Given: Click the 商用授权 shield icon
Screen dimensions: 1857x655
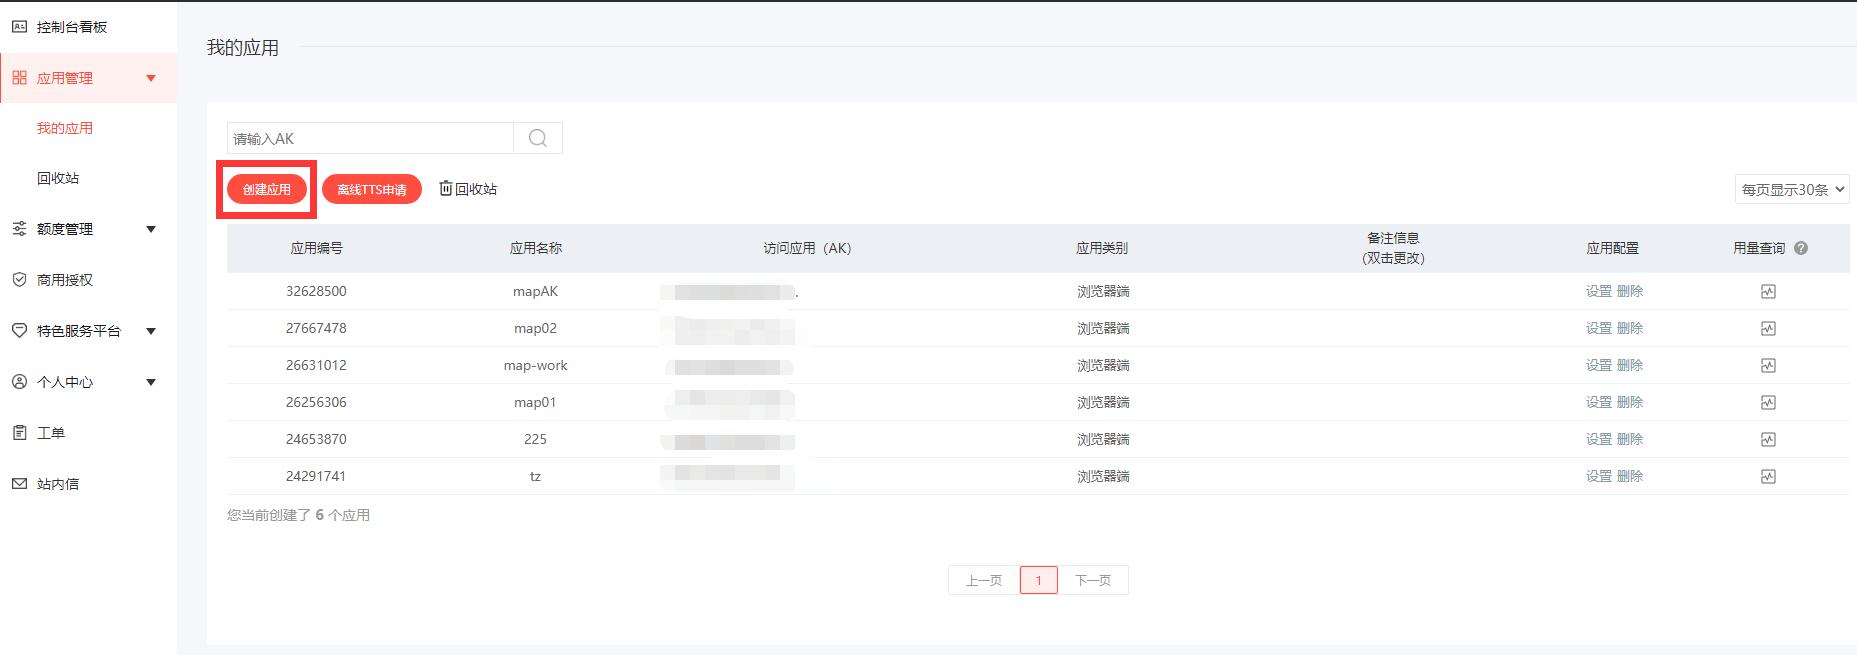Looking at the screenshot, I should 19,280.
